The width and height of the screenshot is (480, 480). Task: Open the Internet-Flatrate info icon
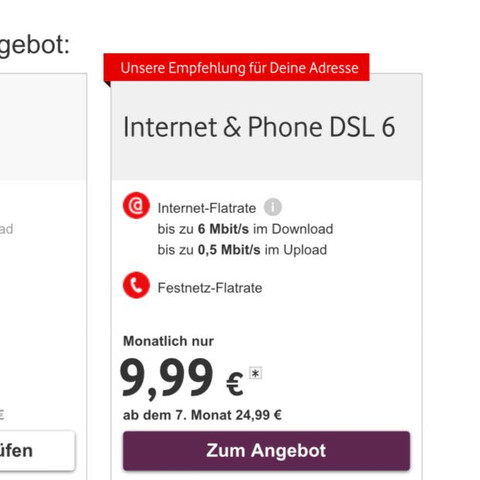click(273, 207)
